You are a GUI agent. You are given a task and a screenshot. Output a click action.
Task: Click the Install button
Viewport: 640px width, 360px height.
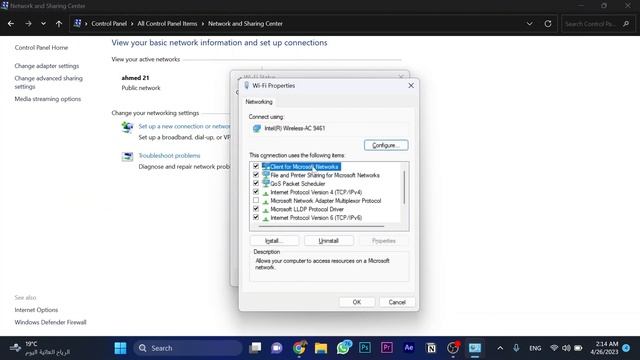click(274, 241)
